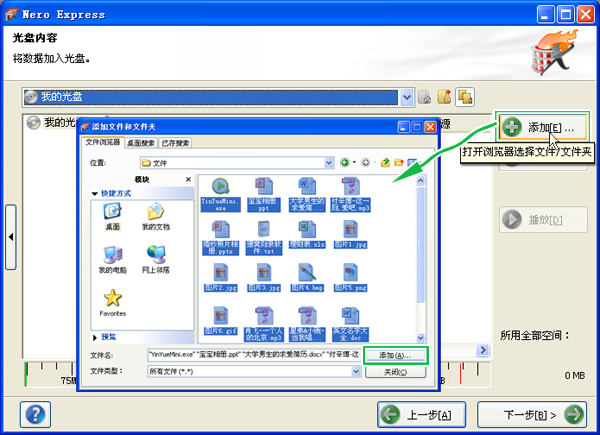
Task: Select the 付辛博 mp3 file
Action: tap(350, 195)
